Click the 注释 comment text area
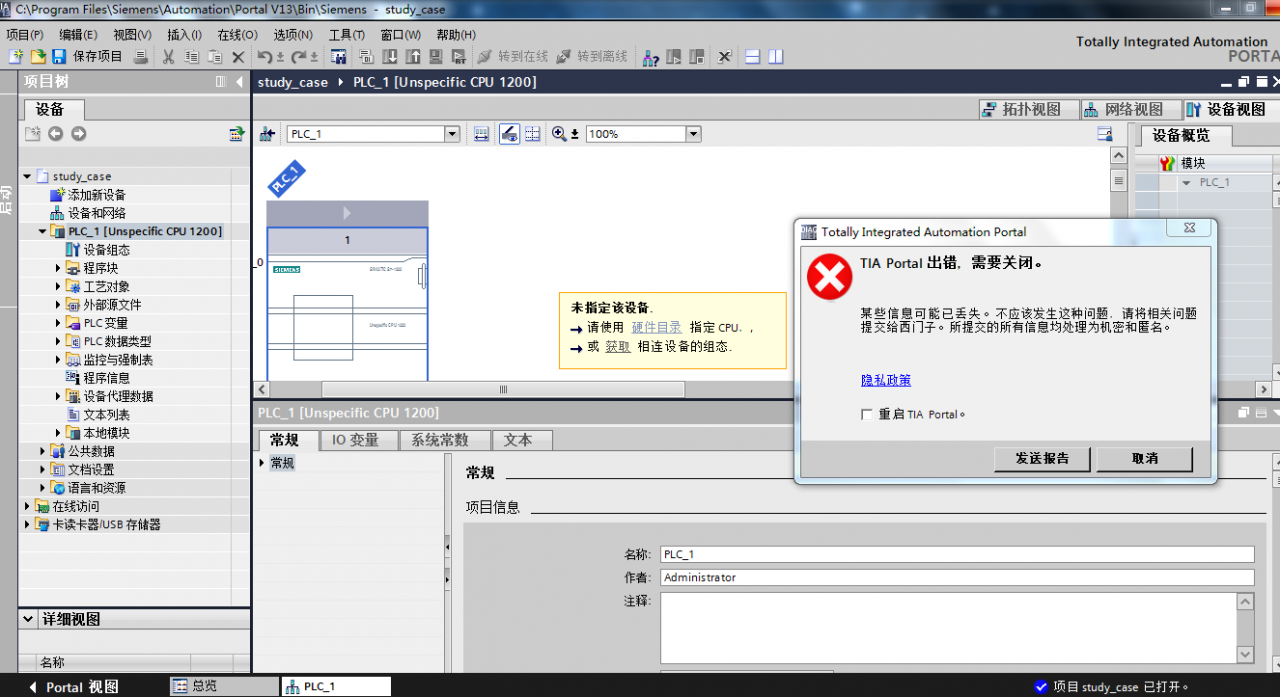 pos(948,628)
